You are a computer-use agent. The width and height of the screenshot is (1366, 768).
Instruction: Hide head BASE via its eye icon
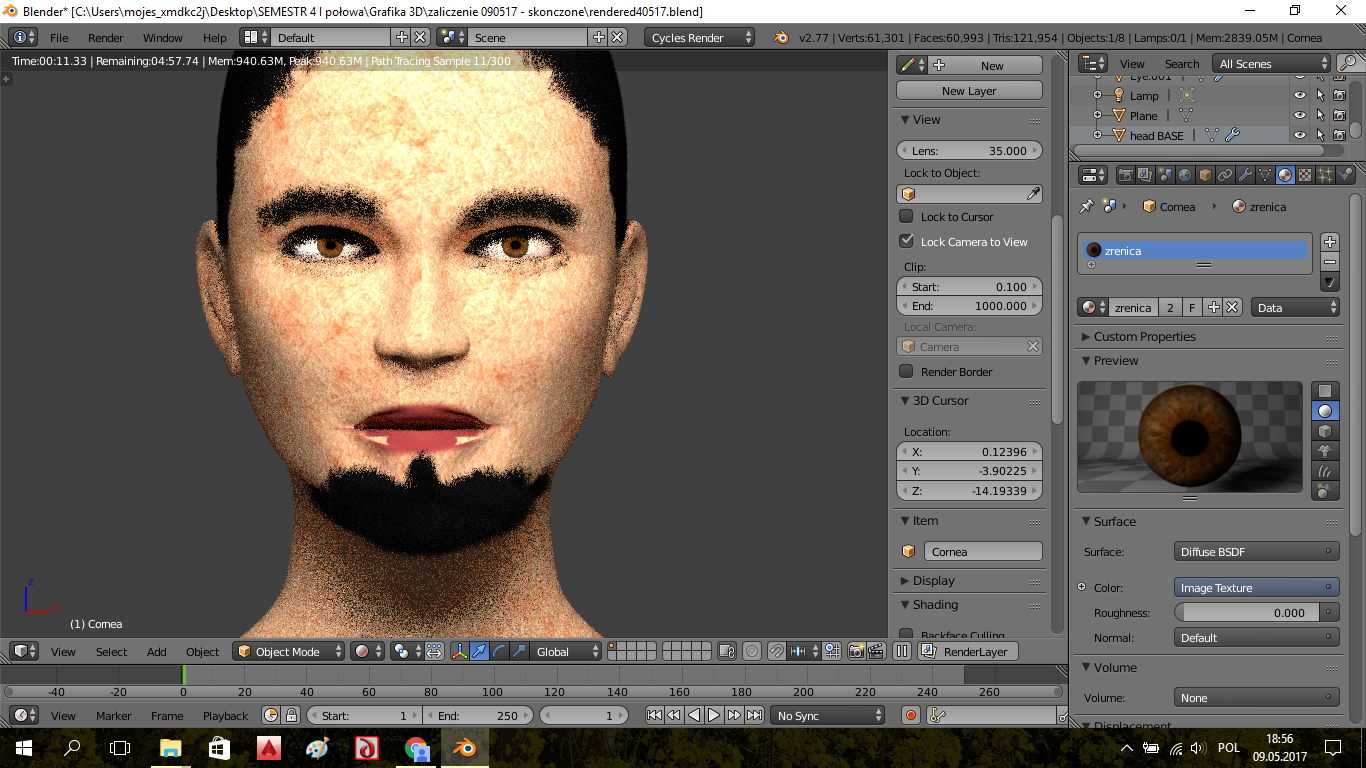1299,136
